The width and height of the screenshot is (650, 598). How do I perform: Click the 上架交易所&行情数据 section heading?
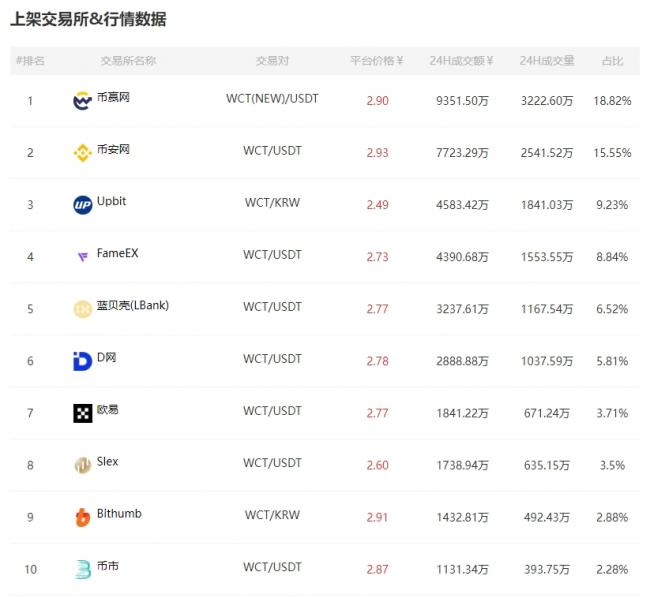pyautogui.click(x=88, y=19)
